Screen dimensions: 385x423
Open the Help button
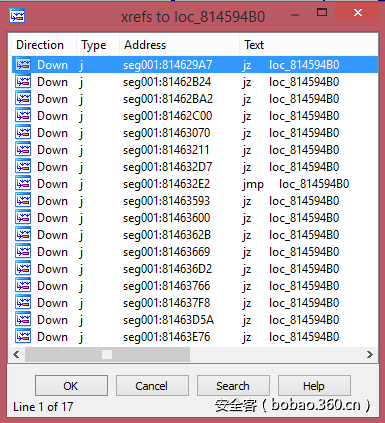click(314, 386)
